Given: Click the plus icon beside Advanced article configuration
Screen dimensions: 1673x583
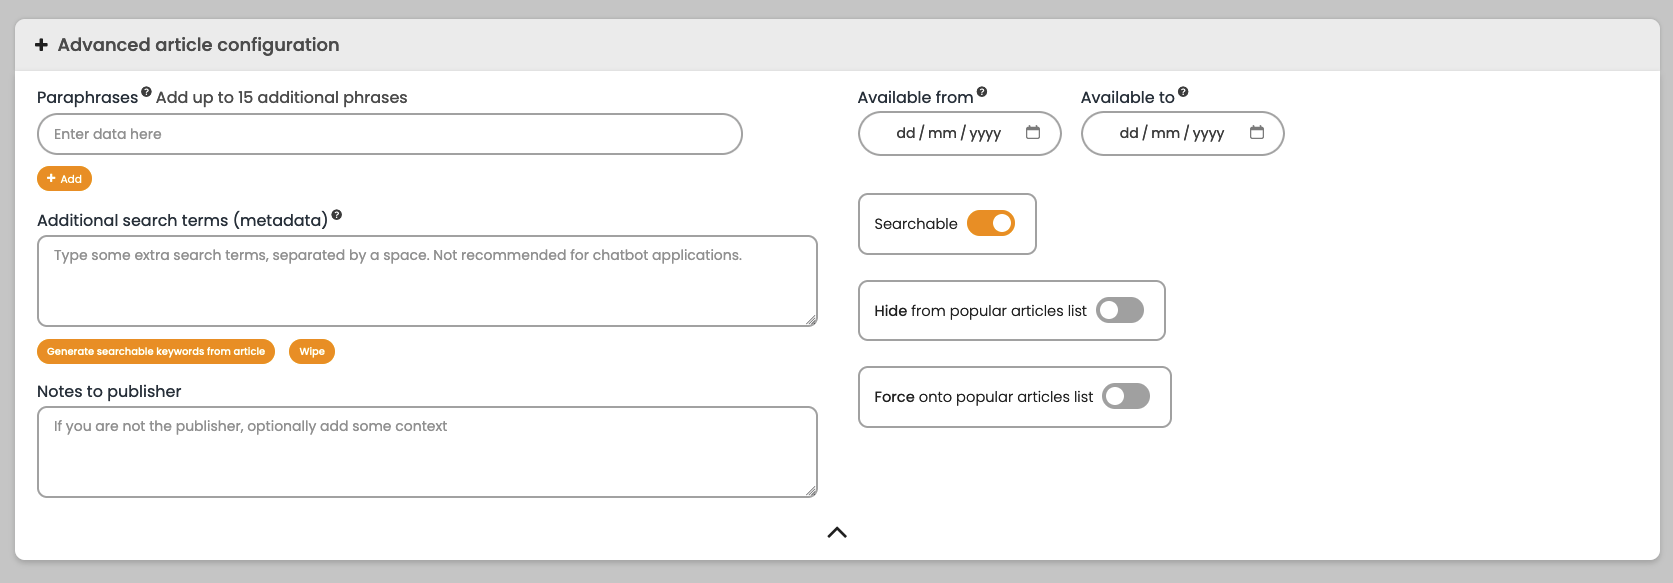Looking at the screenshot, I should tap(41, 45).
